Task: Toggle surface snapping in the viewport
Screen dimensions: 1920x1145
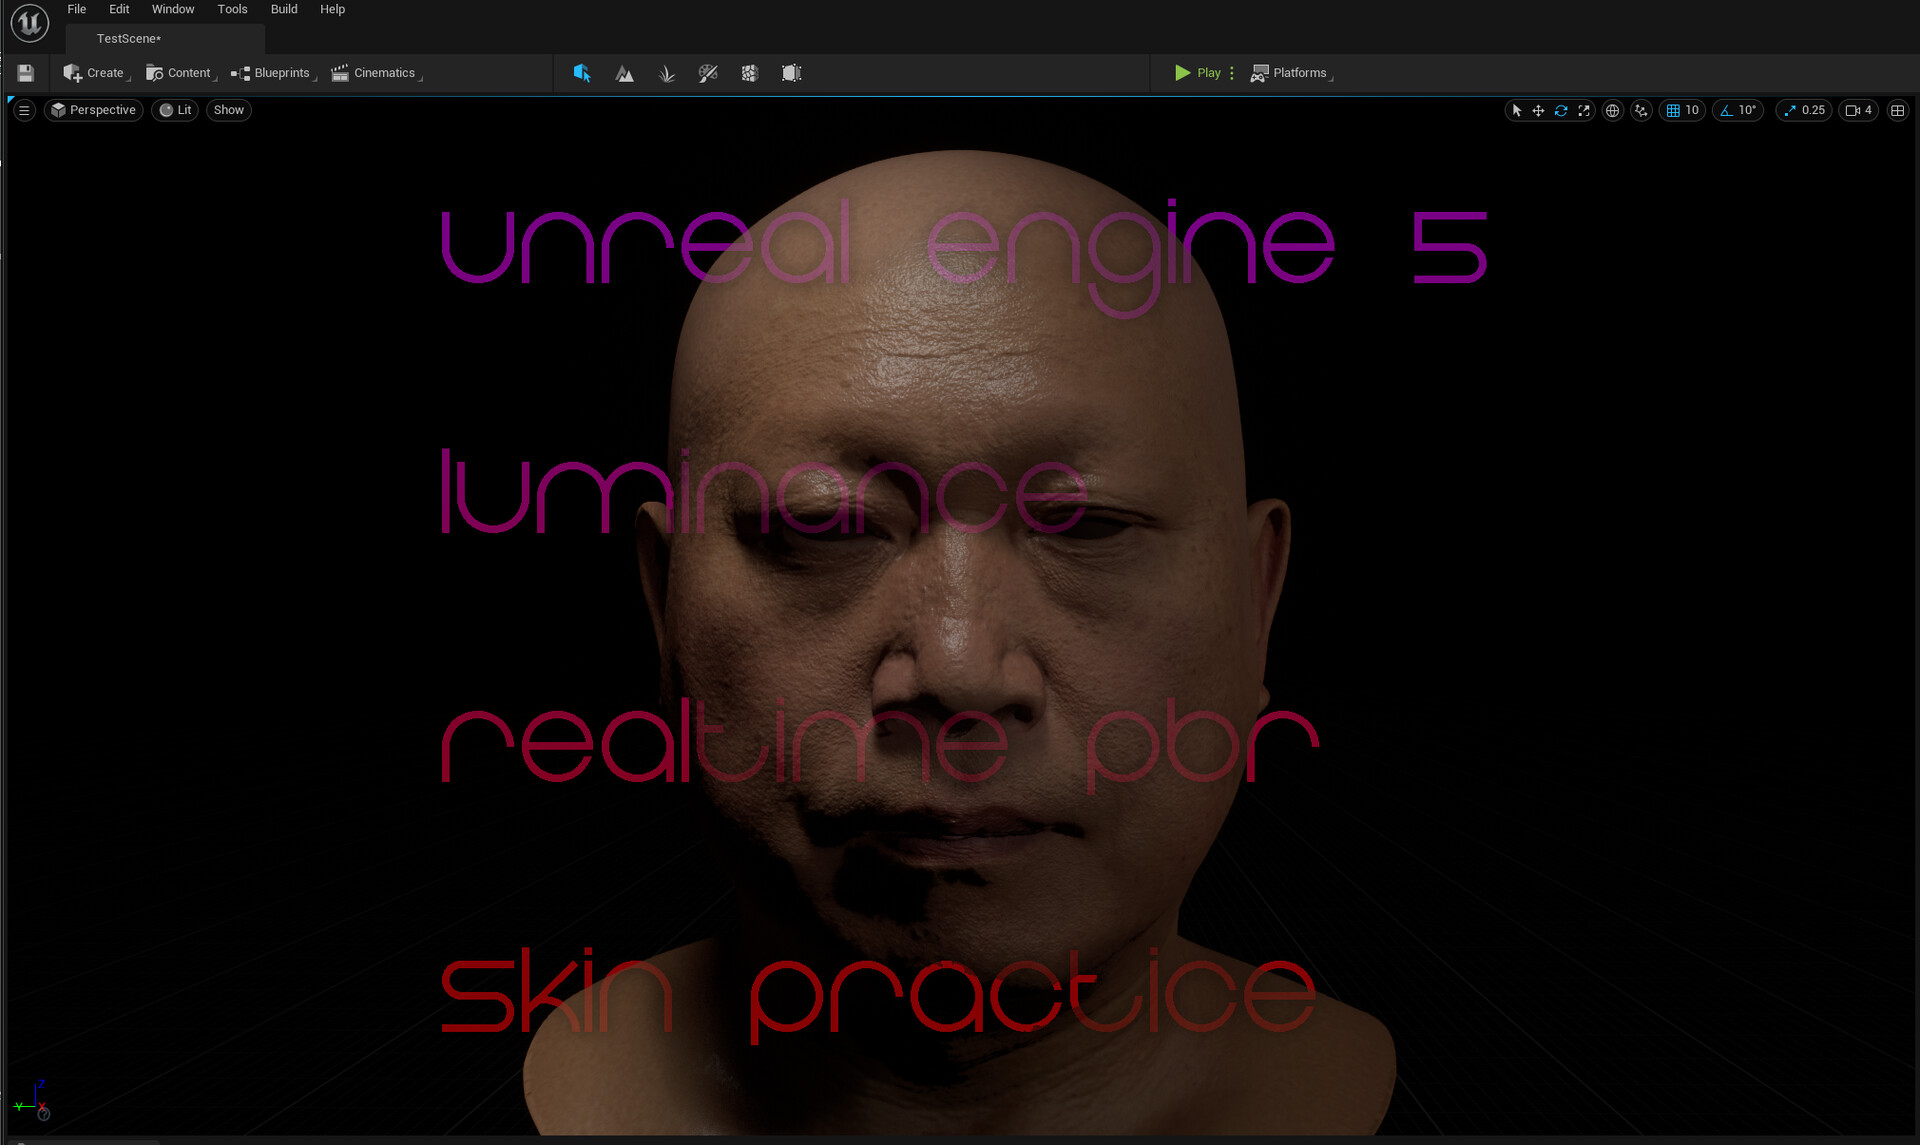Action: click(1641, 110)
